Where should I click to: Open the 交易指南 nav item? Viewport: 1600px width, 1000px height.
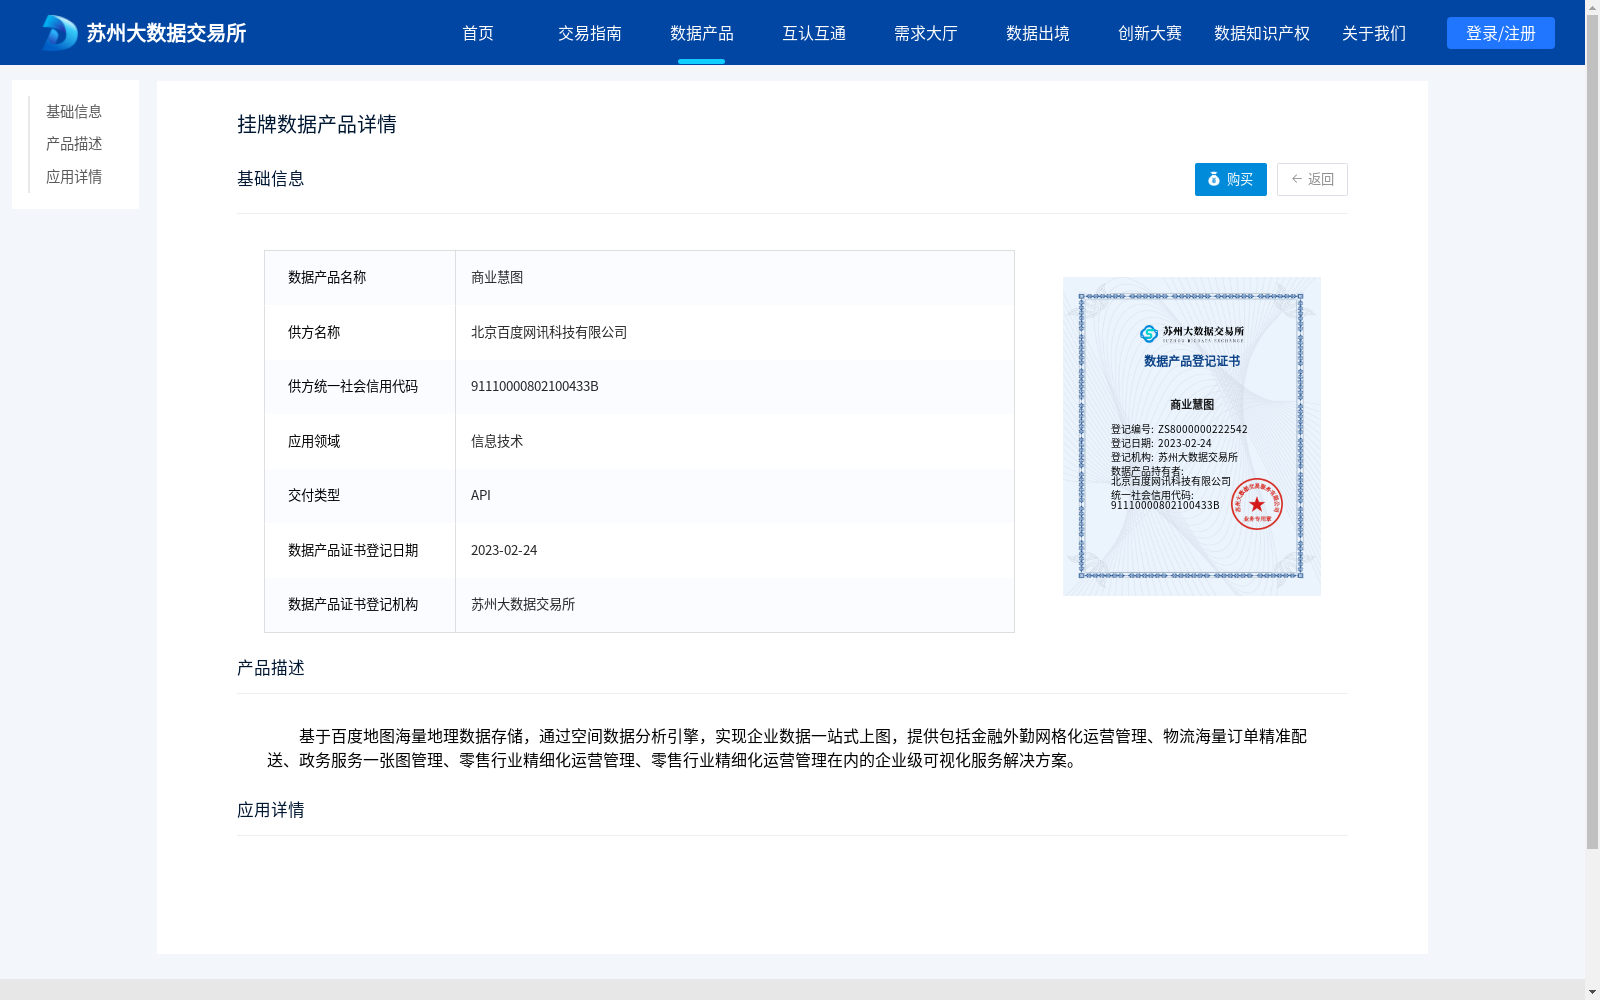coord(590,33)
